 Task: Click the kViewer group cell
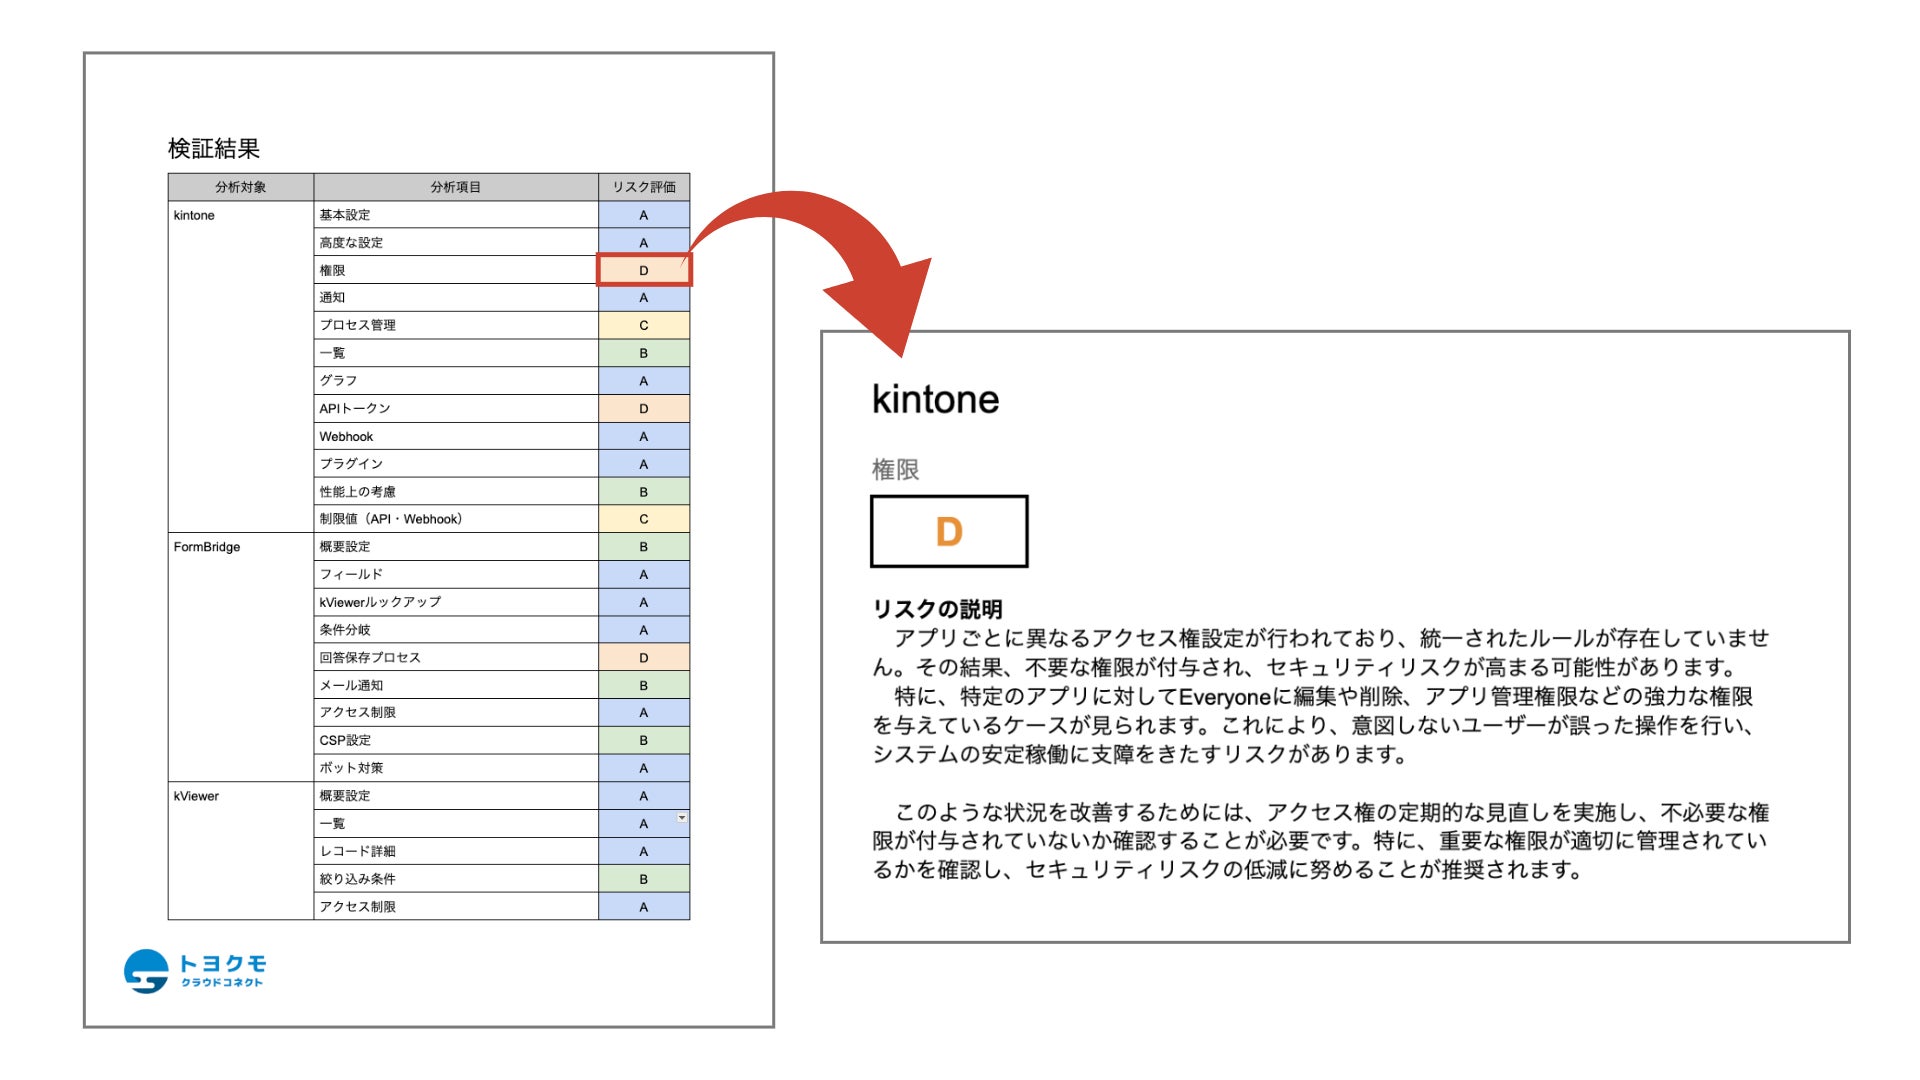pyautogui.click(x=196, y=796)
